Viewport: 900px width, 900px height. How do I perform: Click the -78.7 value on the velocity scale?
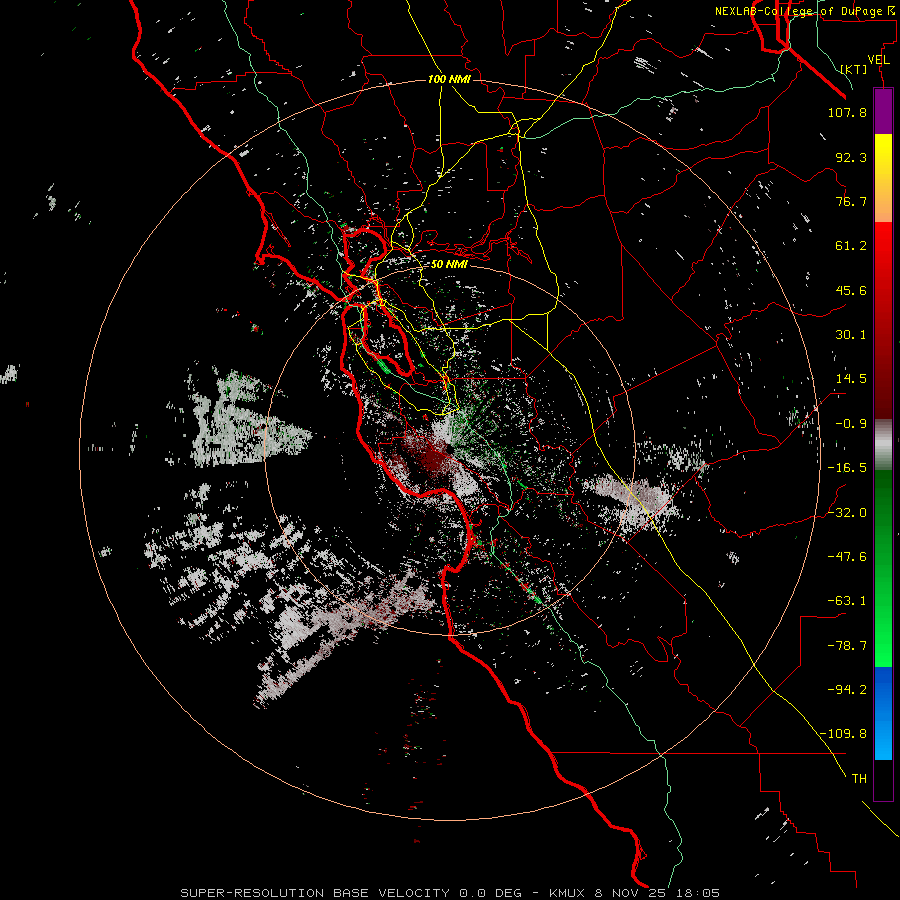(x=847, y=646)
